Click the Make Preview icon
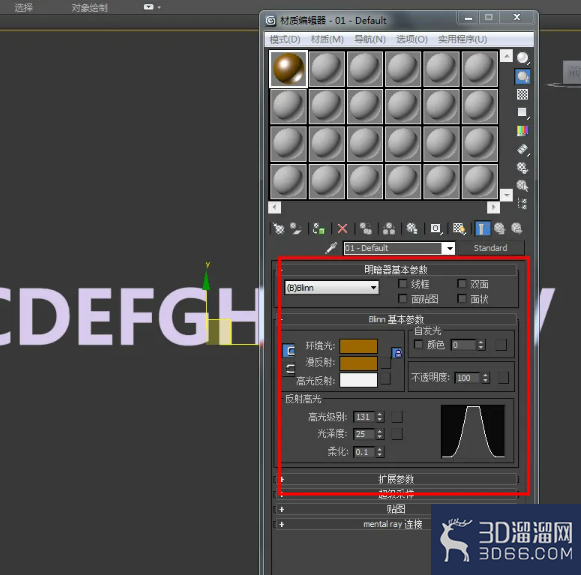 point(522,149)
